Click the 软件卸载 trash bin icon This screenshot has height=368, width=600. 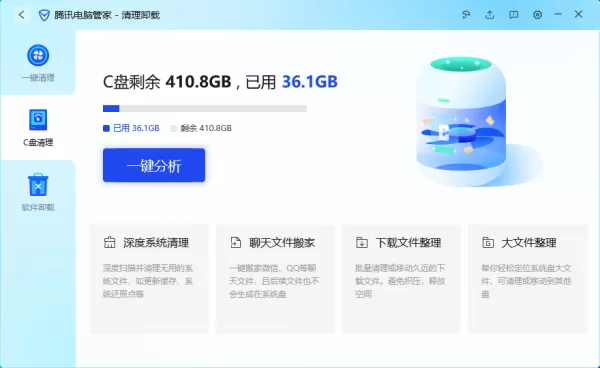point(38,185)
